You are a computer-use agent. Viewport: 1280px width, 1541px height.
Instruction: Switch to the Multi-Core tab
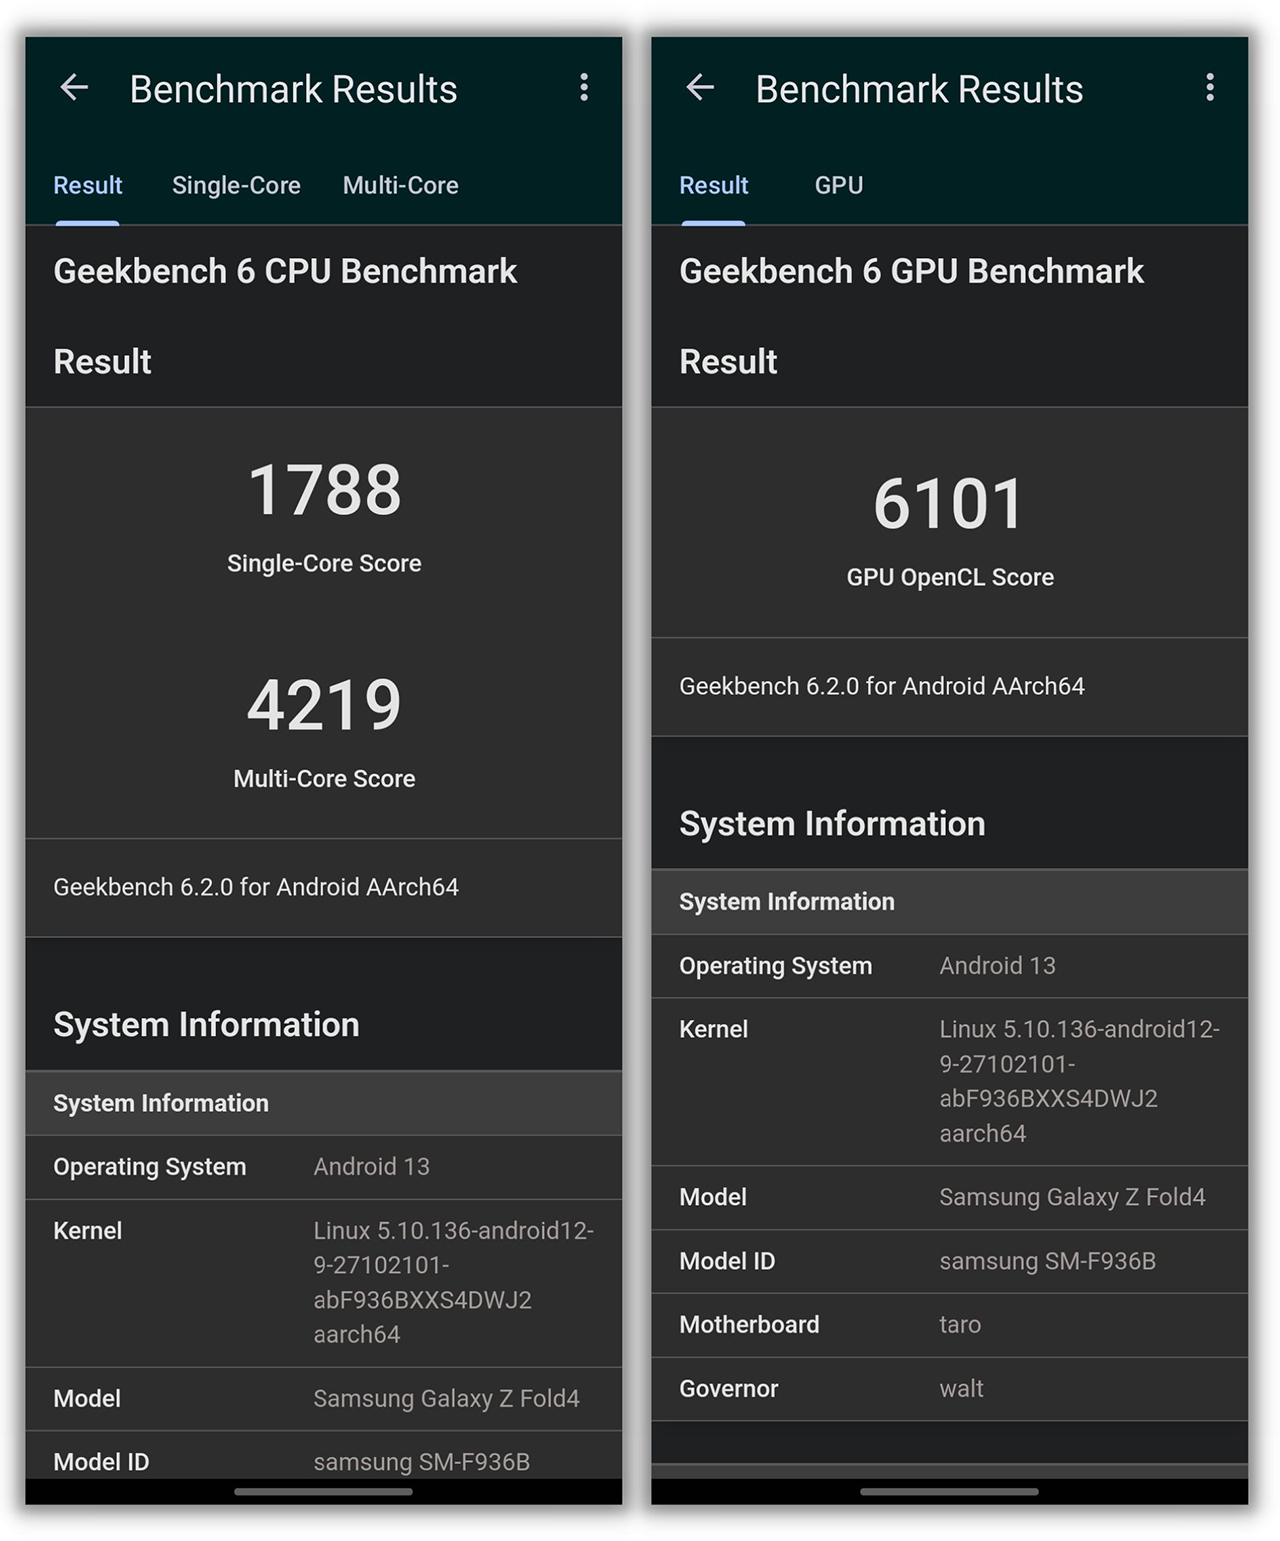[x=400, y=185]
